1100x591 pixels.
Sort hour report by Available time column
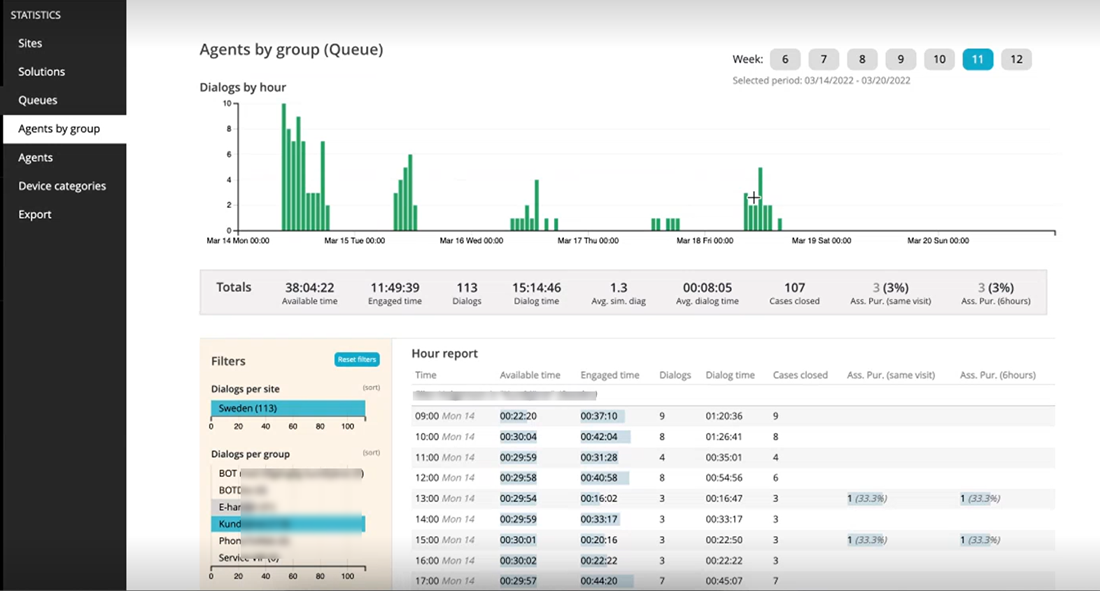(530, 375)
